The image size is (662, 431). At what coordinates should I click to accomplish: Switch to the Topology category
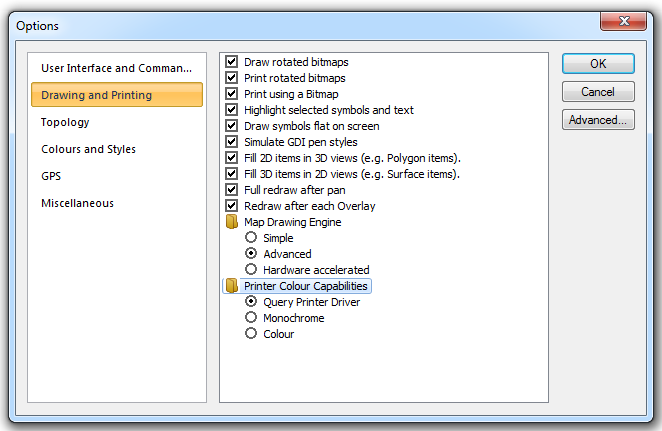[x=65, y=122]
